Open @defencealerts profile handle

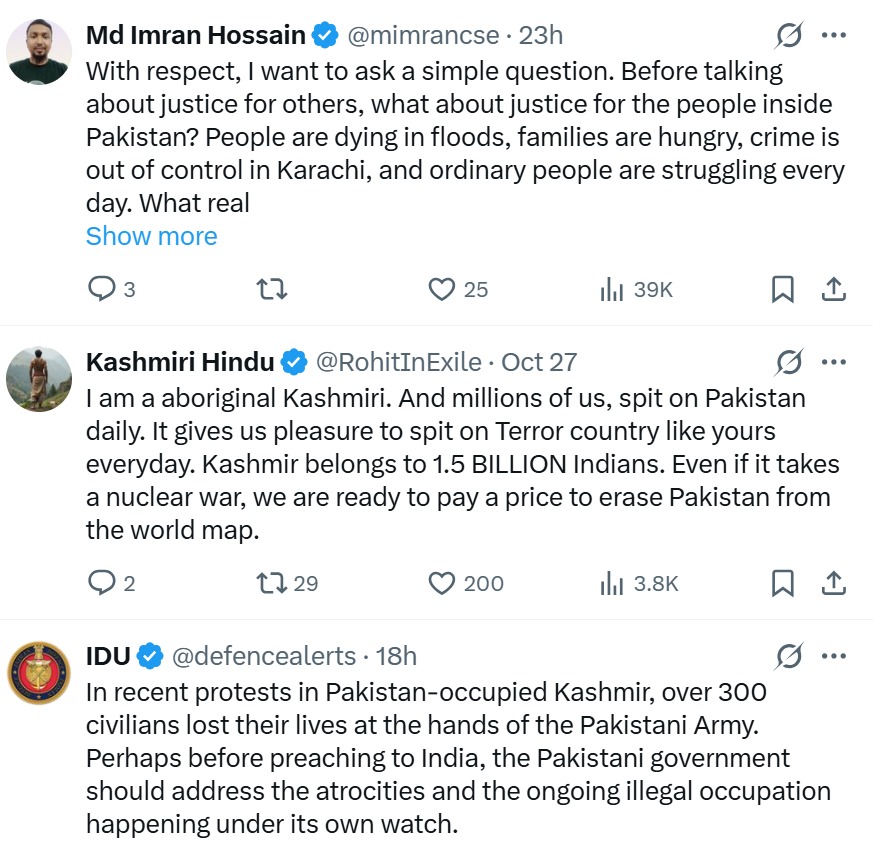click(264, 656)
